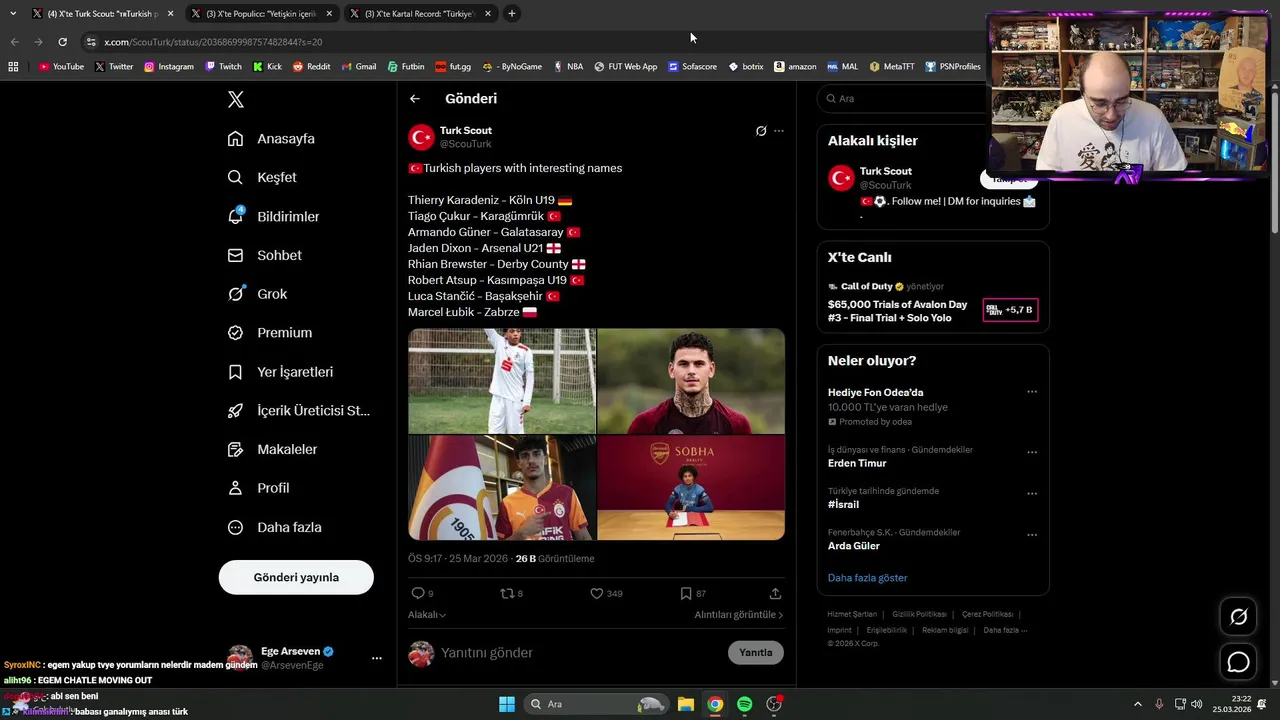The height and width of the screenshot is (720, 1280).
Task: Click the Chrome address bar URL
Action: [213, 42]
